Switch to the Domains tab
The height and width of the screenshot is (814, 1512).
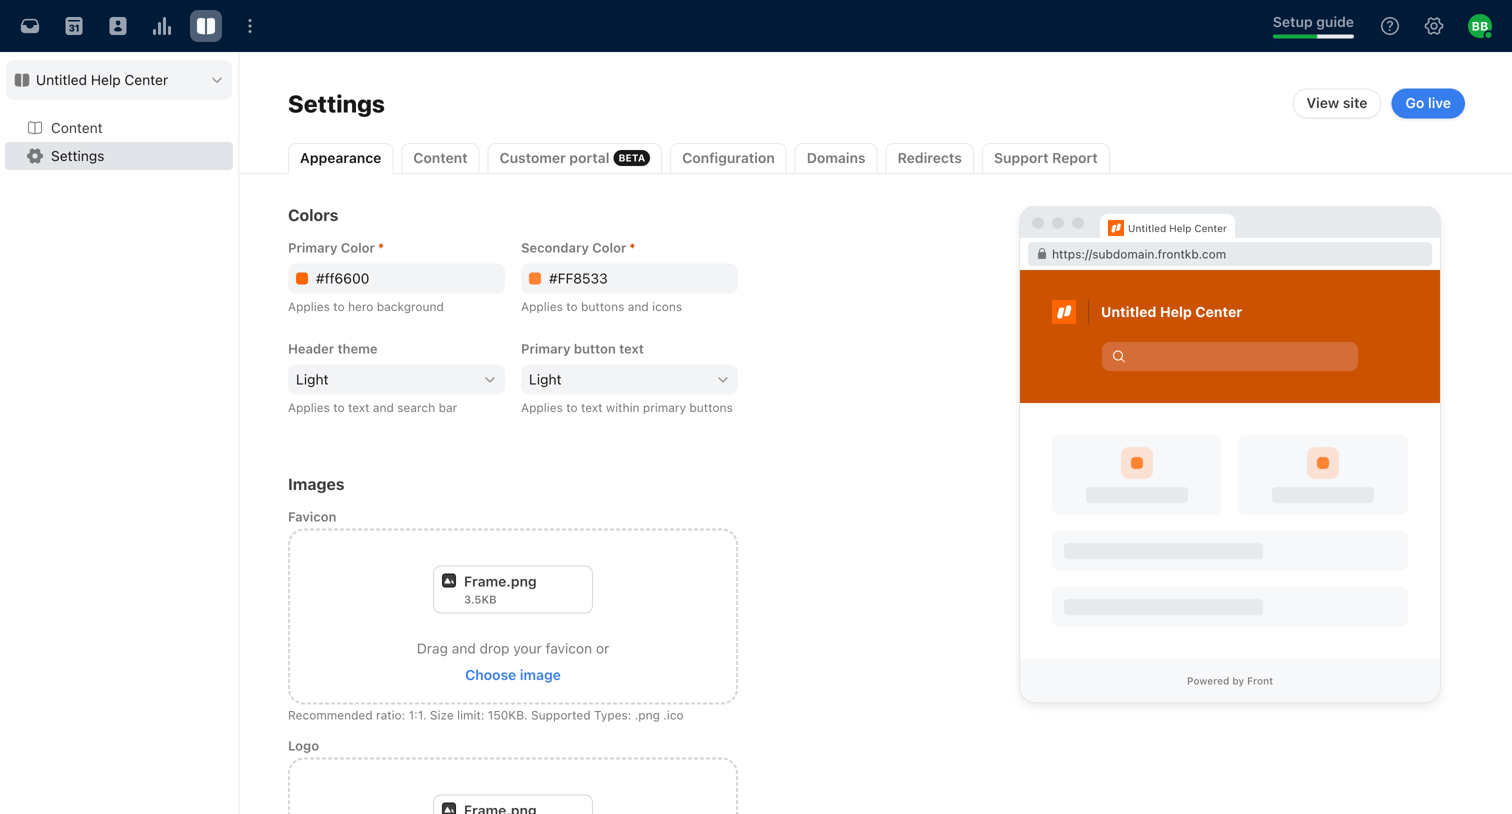[836, 158]
